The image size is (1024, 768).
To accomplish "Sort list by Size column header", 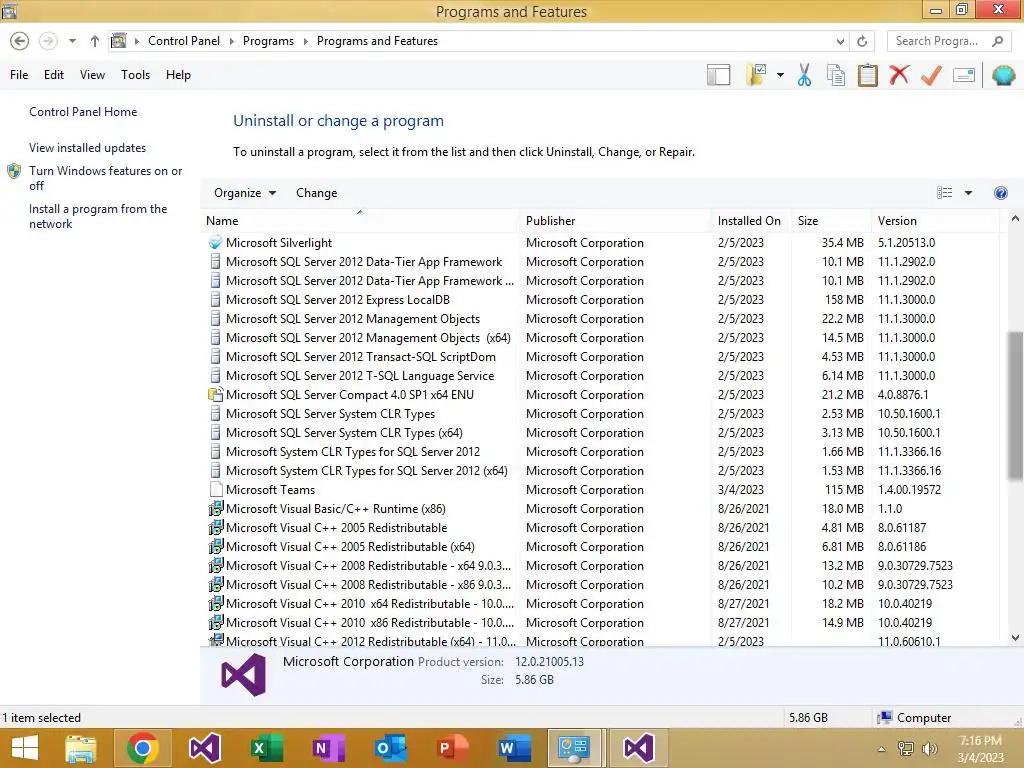I will 831,221.
